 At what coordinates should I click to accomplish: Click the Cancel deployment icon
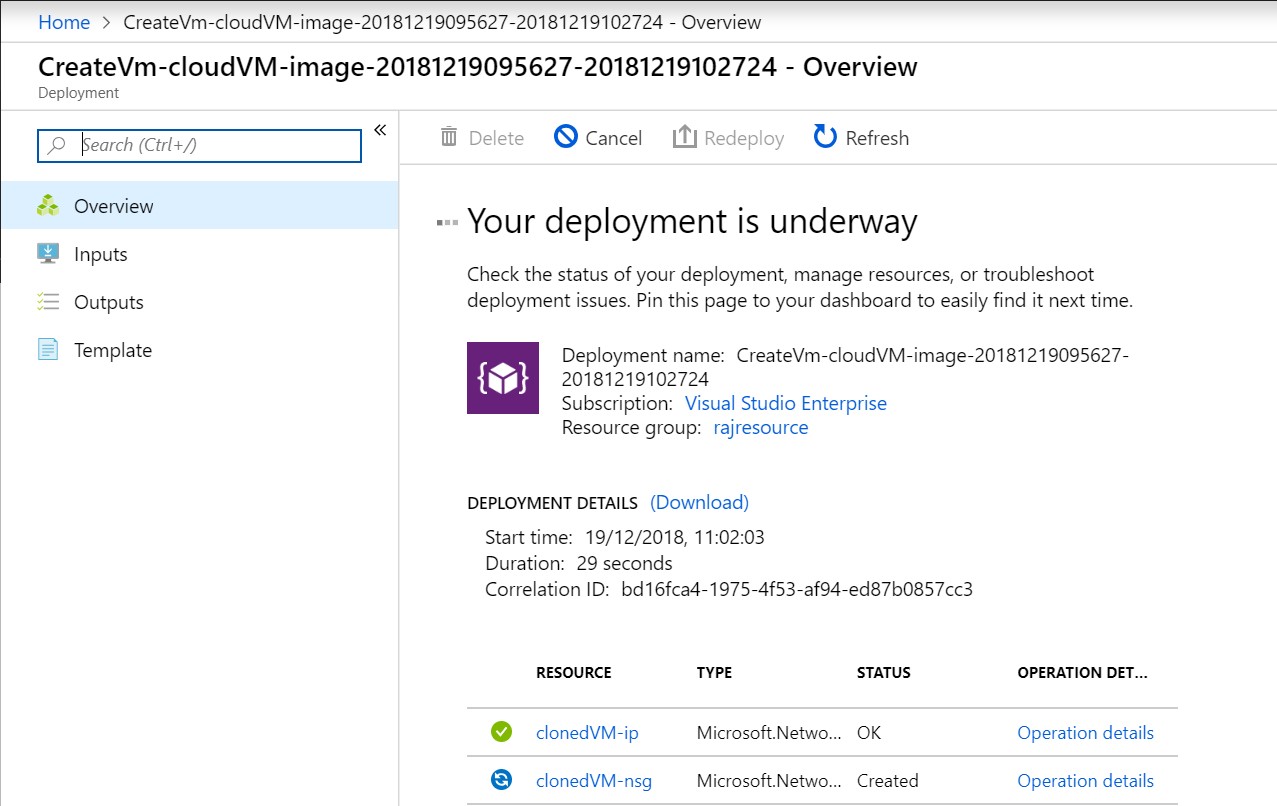(x=566, y=137)
